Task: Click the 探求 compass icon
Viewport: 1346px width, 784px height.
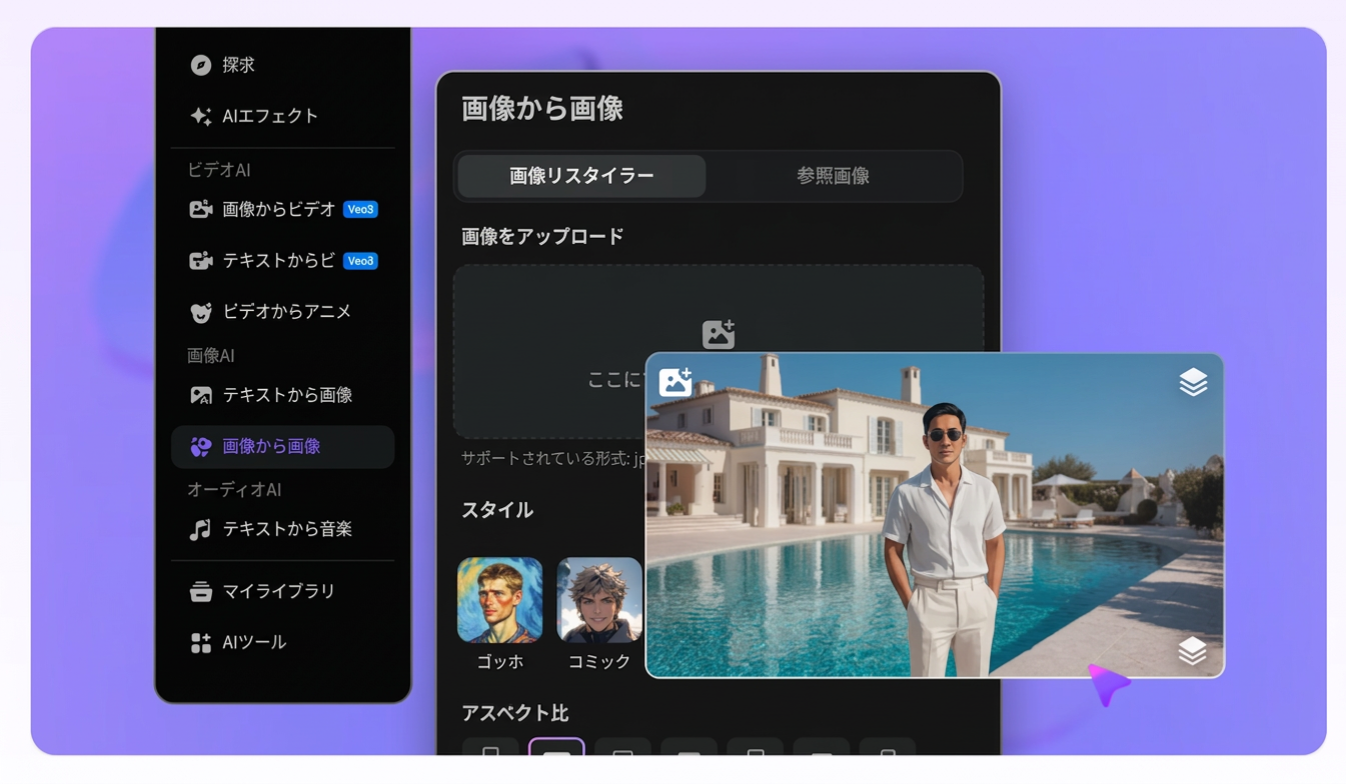Action: (x=201, y=65)
